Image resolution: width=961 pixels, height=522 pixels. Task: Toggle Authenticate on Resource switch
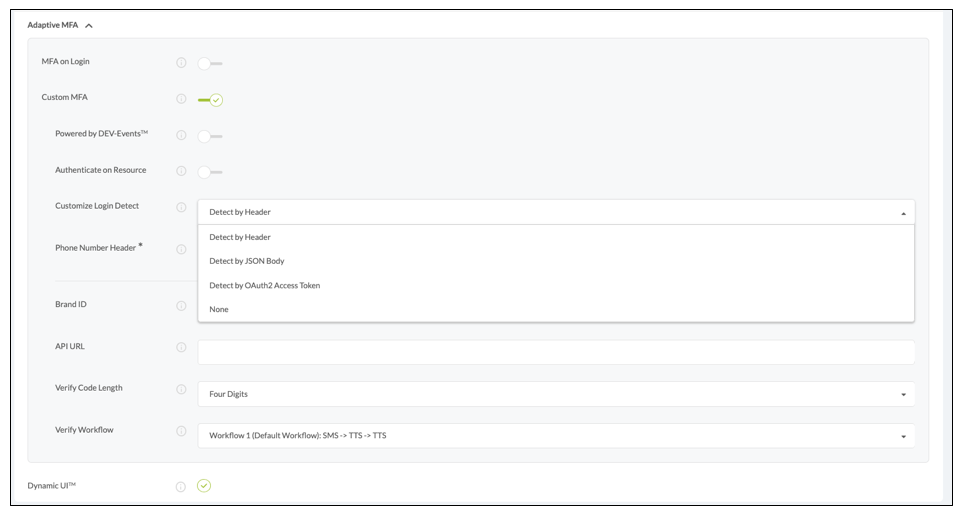tap(209, 171)
